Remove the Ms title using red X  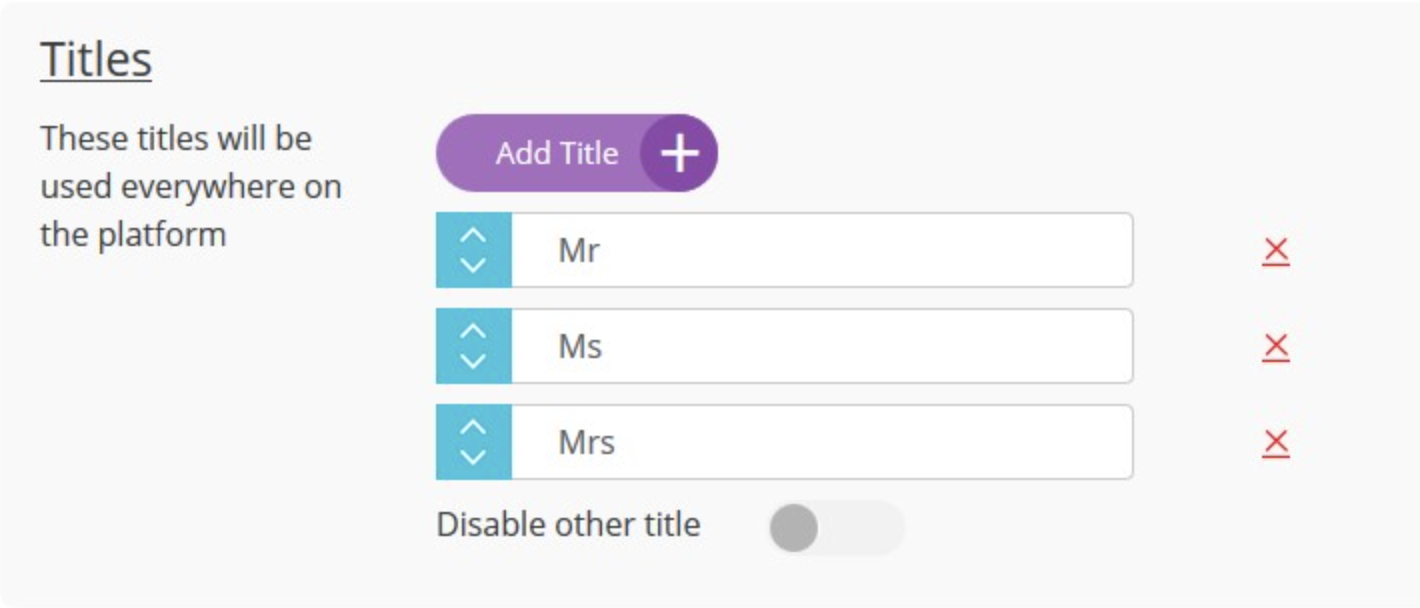point(1275,348)
